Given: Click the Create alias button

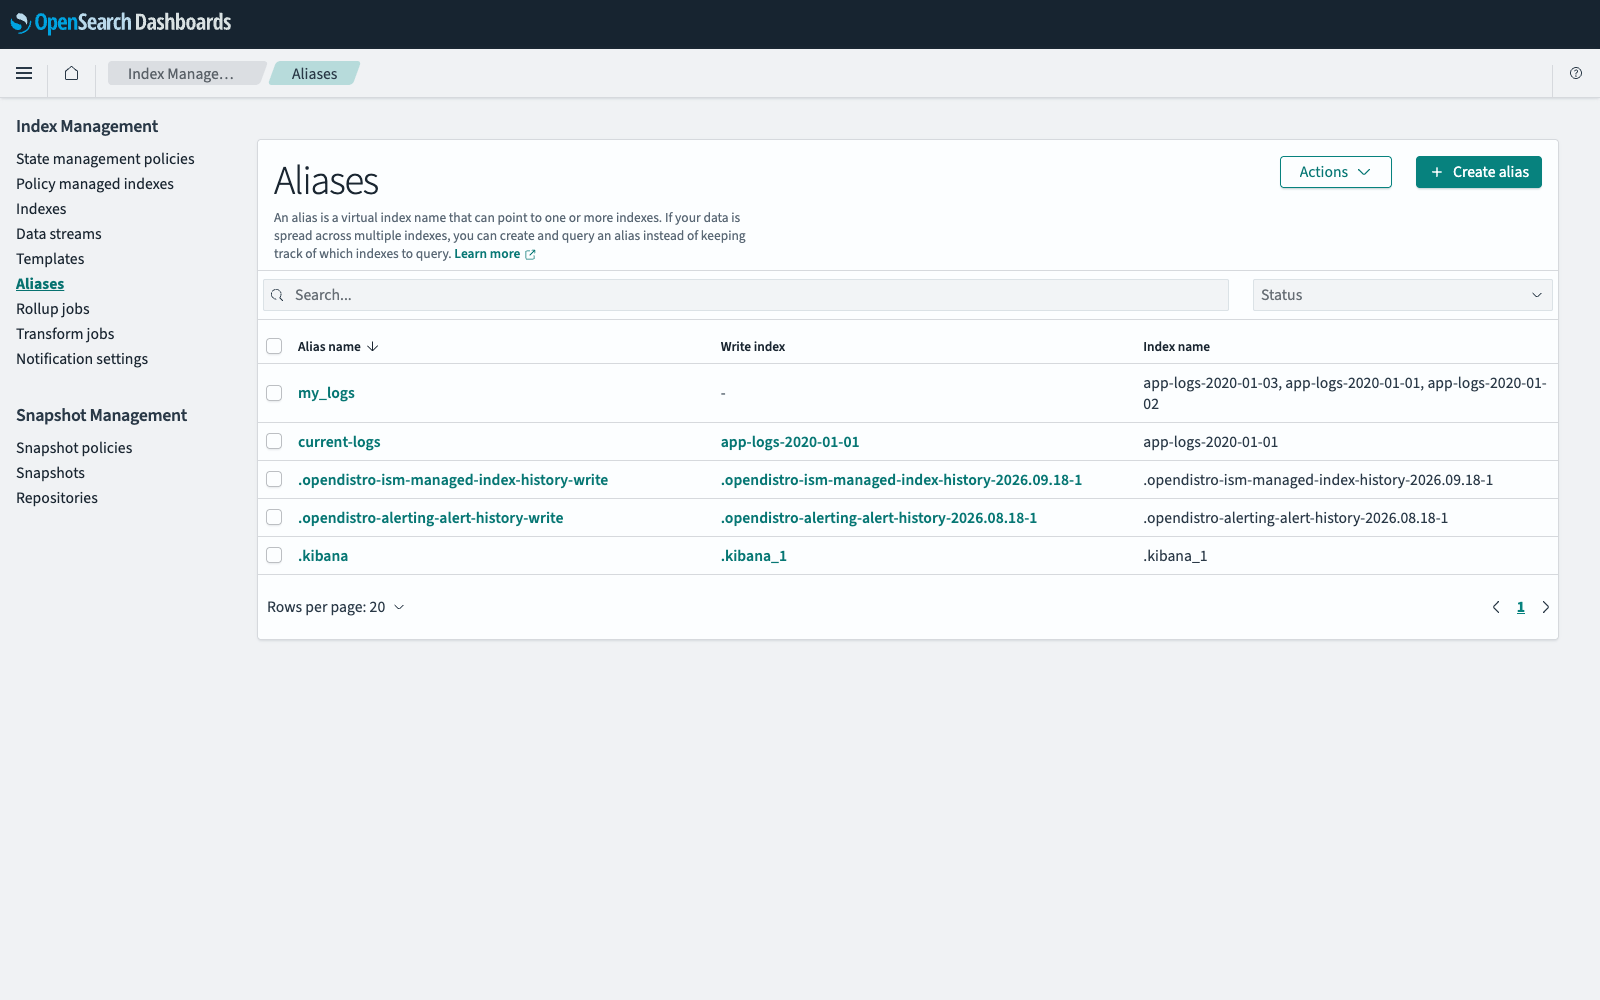Looking at the screenshot, I should [x=1479, y=172].
